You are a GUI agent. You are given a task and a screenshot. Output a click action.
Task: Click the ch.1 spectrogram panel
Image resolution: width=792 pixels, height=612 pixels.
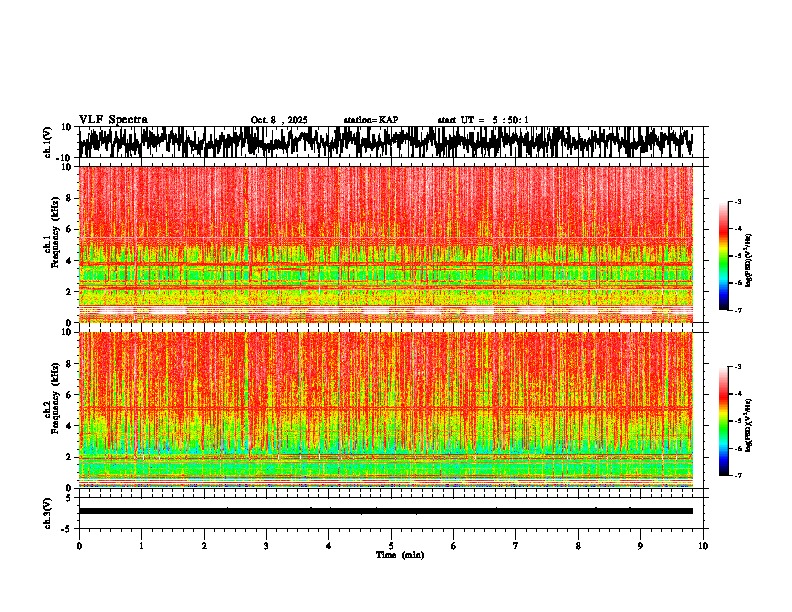click(x=385, y=244)
